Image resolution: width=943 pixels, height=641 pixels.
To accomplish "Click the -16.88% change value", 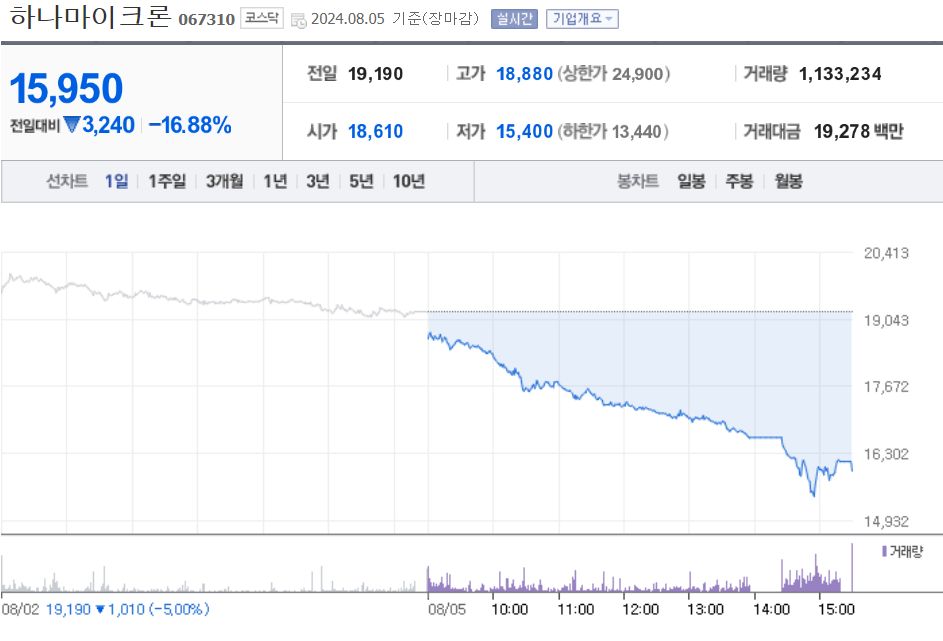I will [190, 125].
